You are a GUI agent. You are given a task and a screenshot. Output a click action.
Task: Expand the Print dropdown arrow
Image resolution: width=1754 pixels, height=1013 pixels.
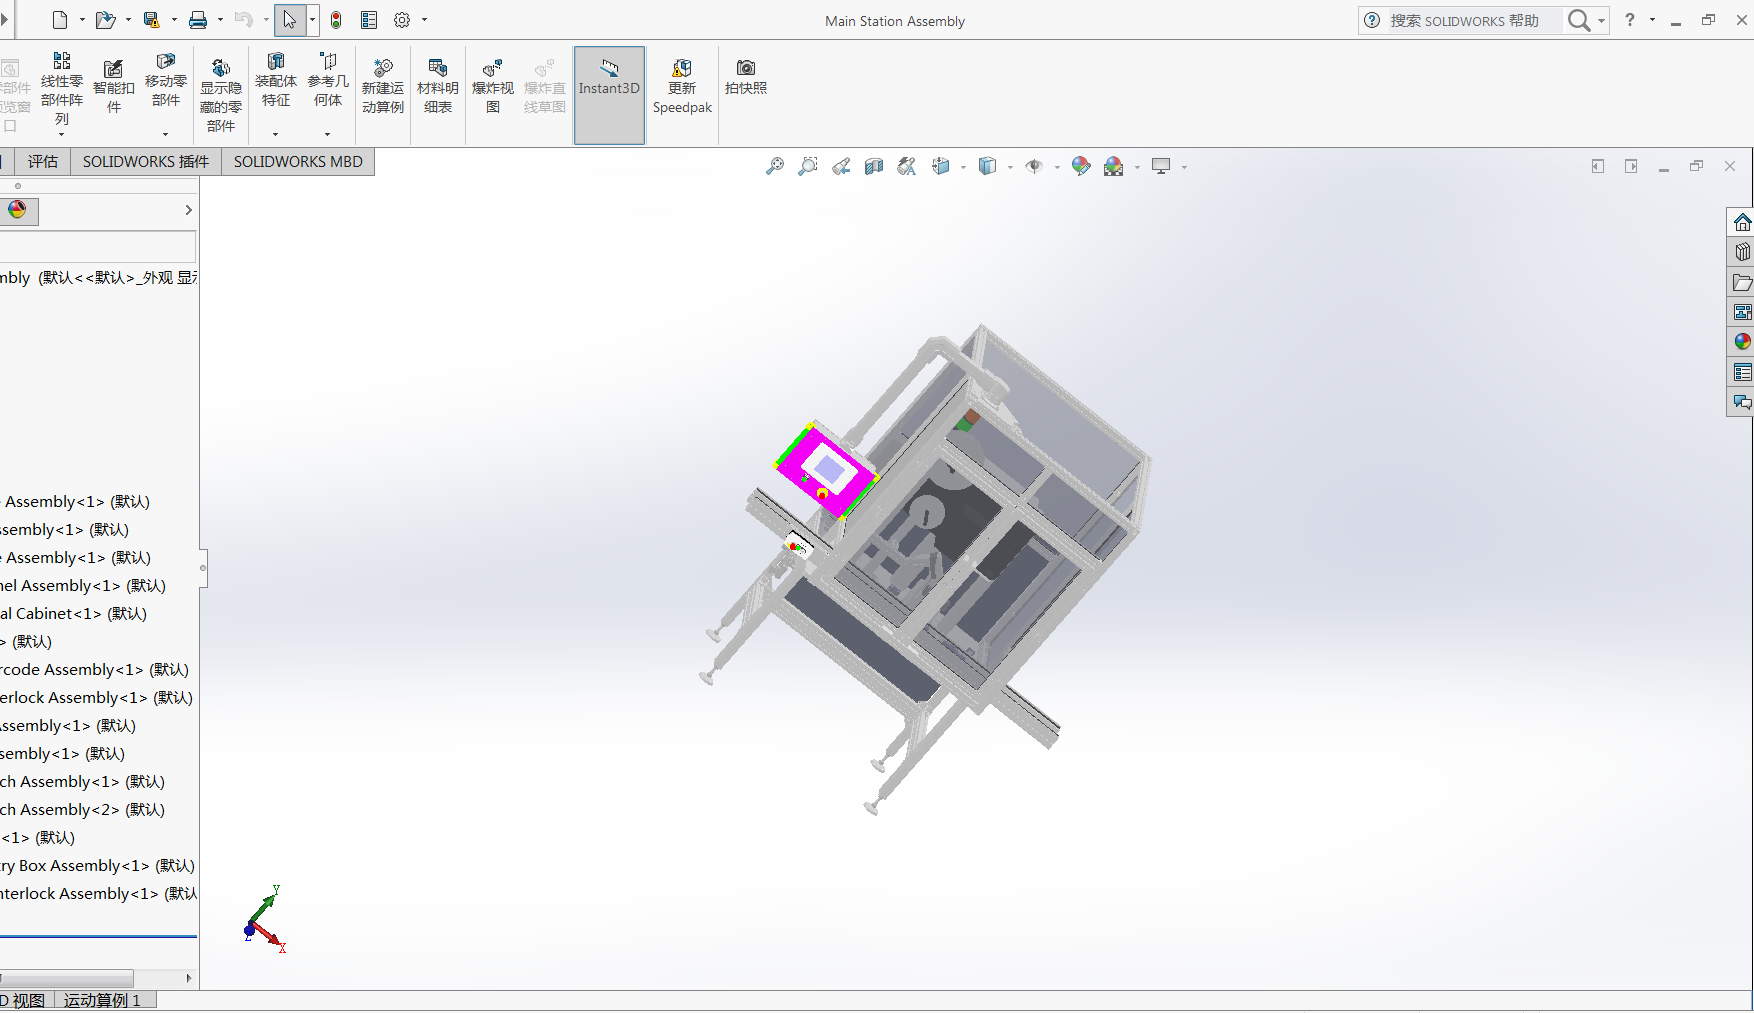coord(220,20)
